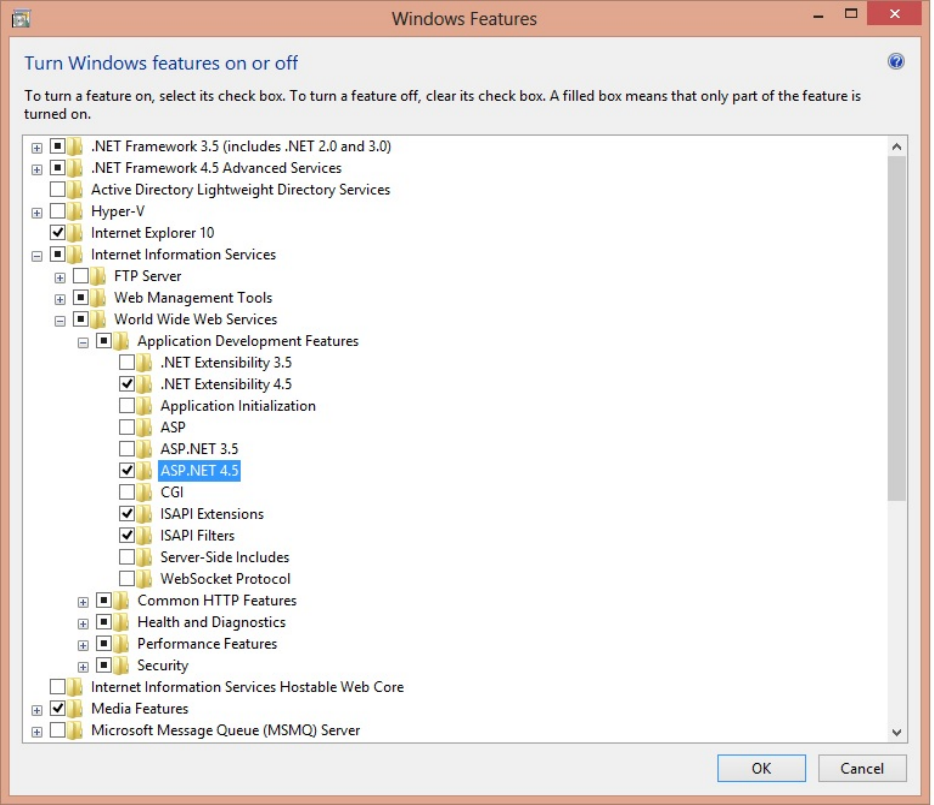The image size is (934, 805).
Task: Click the folder icon beside WebSocket Protocol
Action: pos(144,579)
